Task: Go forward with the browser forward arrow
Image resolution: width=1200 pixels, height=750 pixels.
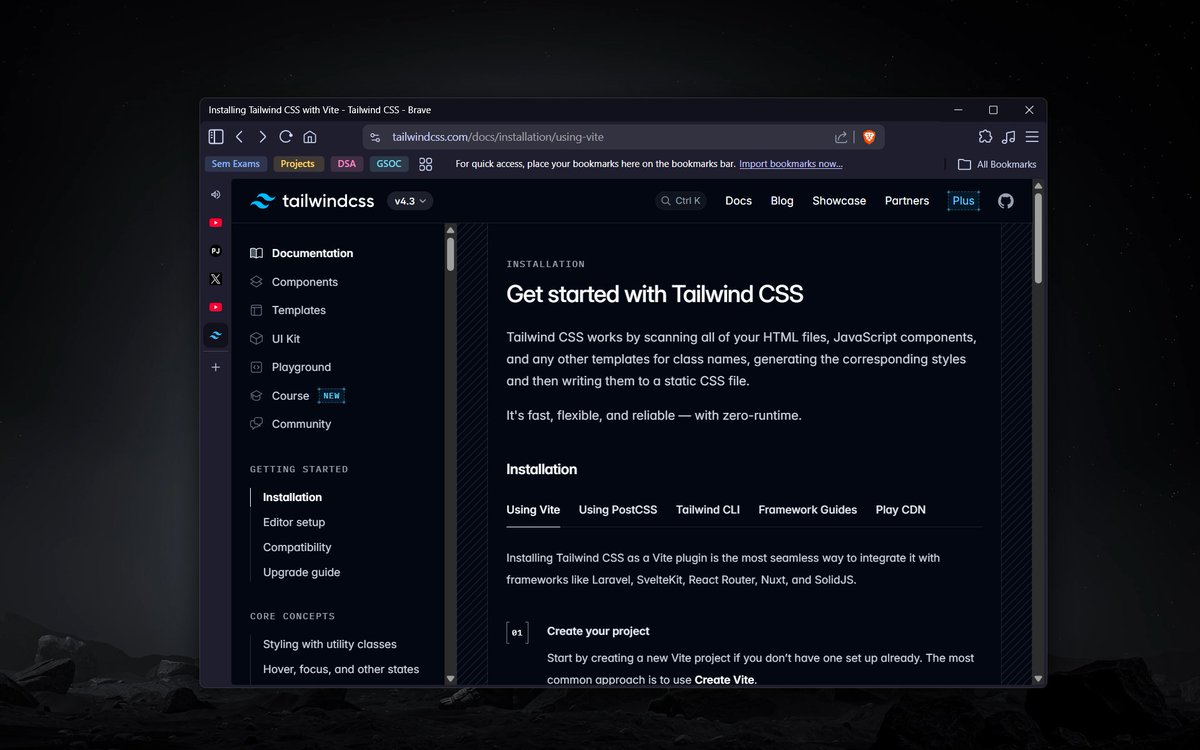Action: click(x=263, y=137)
